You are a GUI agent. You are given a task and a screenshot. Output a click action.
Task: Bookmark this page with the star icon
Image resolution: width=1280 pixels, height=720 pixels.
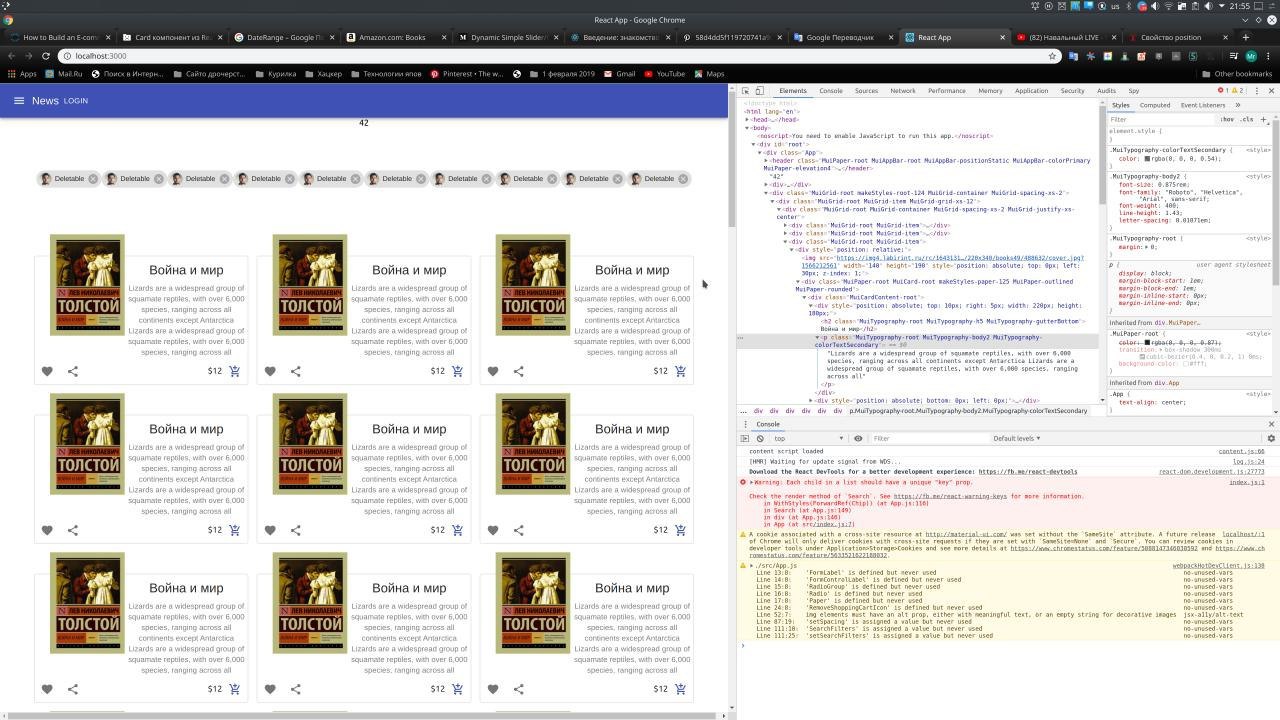tap(1052, 56)
